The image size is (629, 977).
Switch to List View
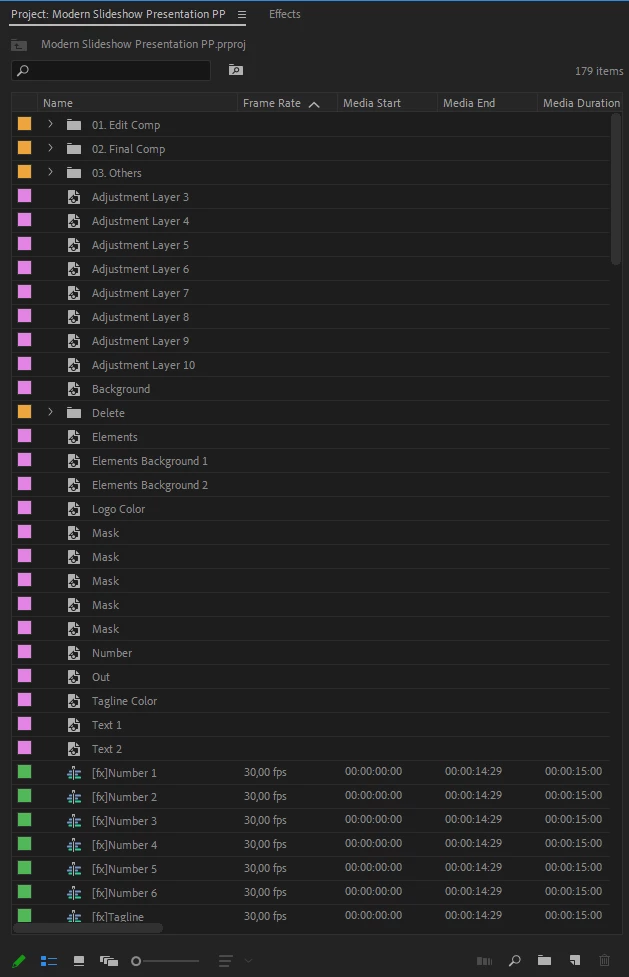click(x=49, y=961)
